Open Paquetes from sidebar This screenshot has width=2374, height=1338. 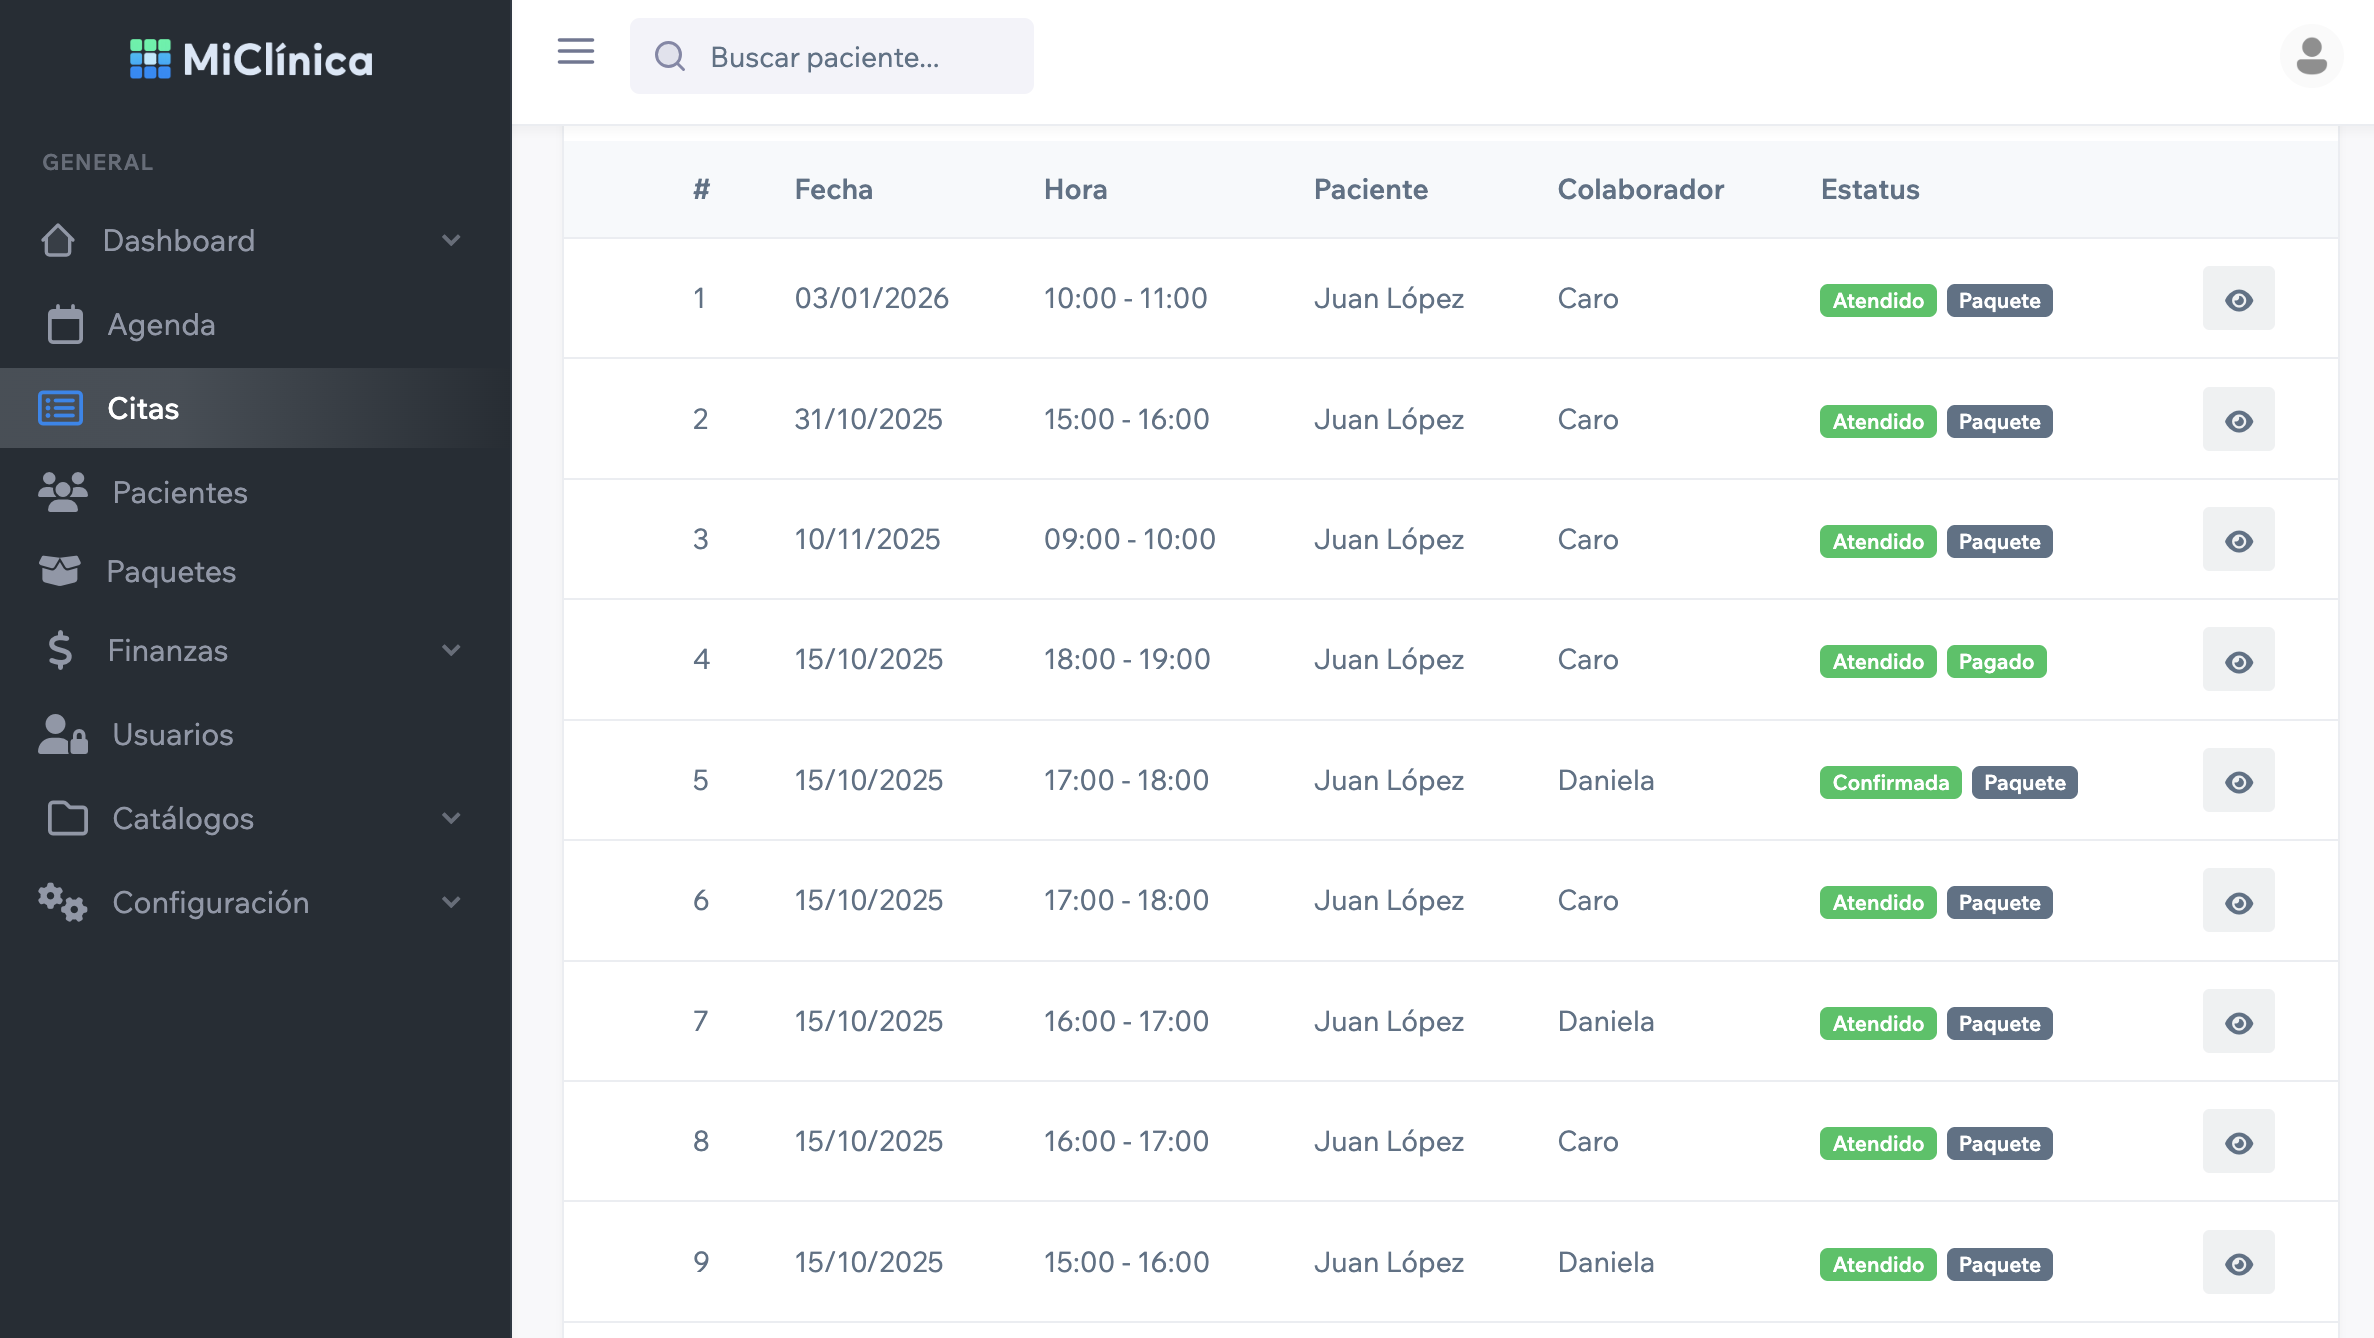click(x=170, y=572)
